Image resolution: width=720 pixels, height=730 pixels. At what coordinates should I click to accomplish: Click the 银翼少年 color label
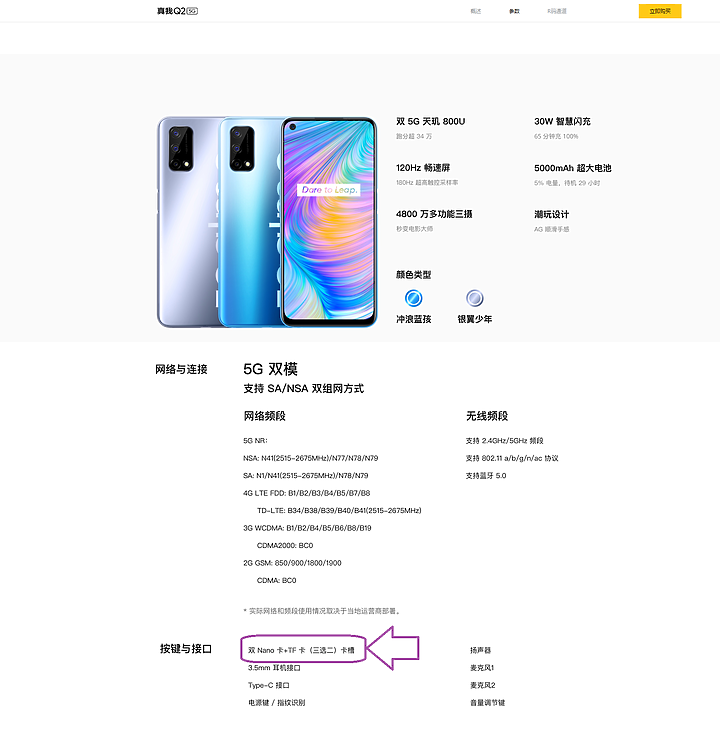point(475,319)
